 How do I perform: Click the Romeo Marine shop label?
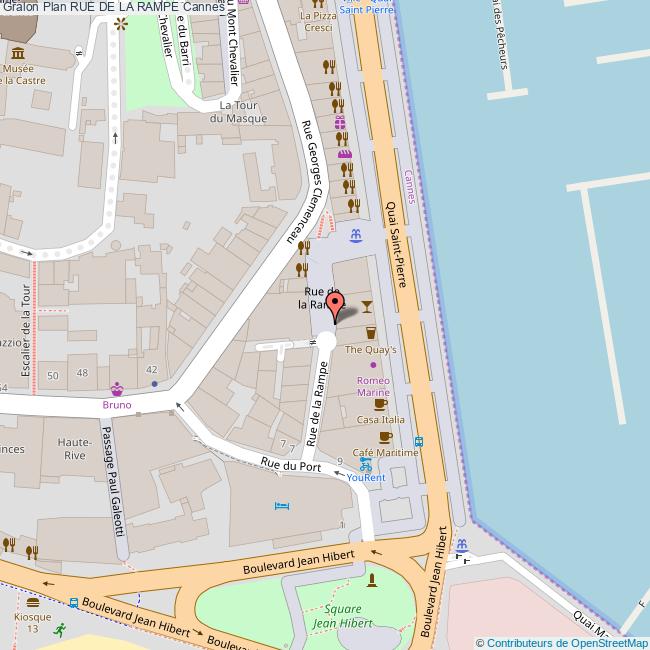(x=374, y=386)
